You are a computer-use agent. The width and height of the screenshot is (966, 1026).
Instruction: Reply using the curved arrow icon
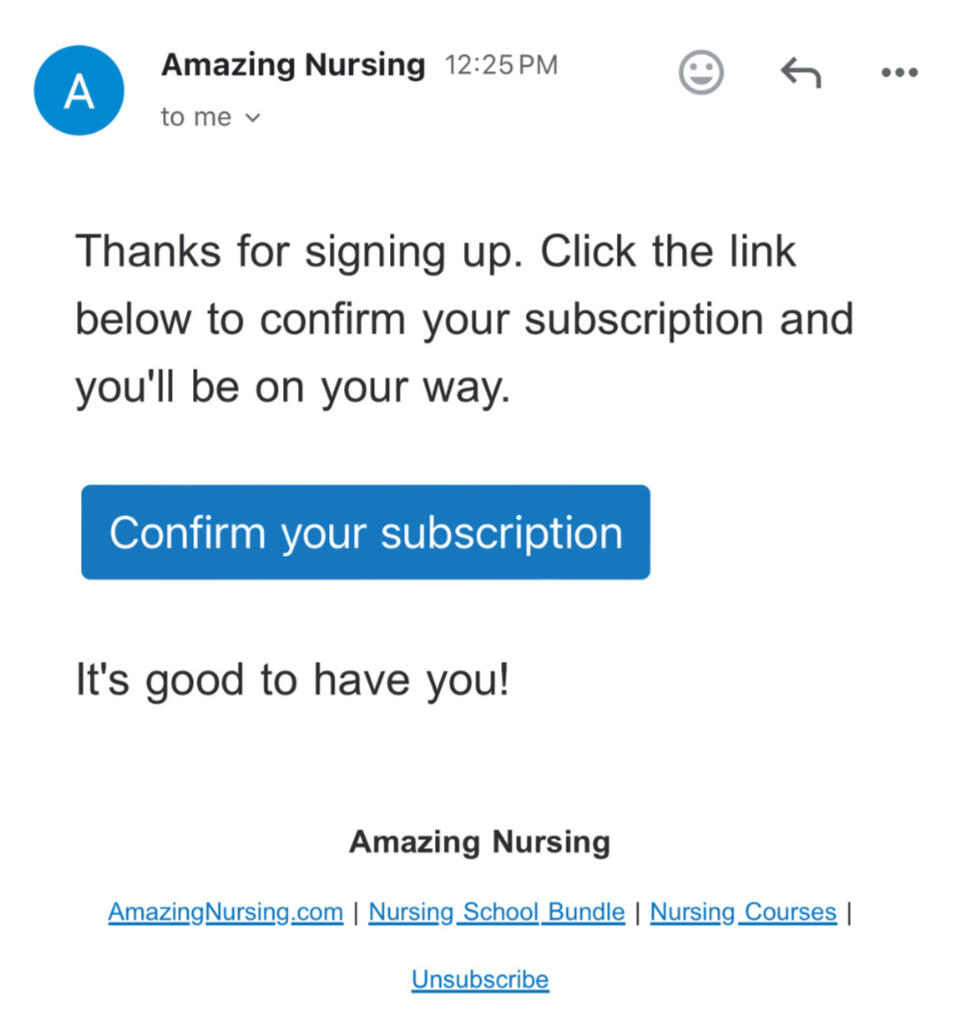tap(800, 72)
